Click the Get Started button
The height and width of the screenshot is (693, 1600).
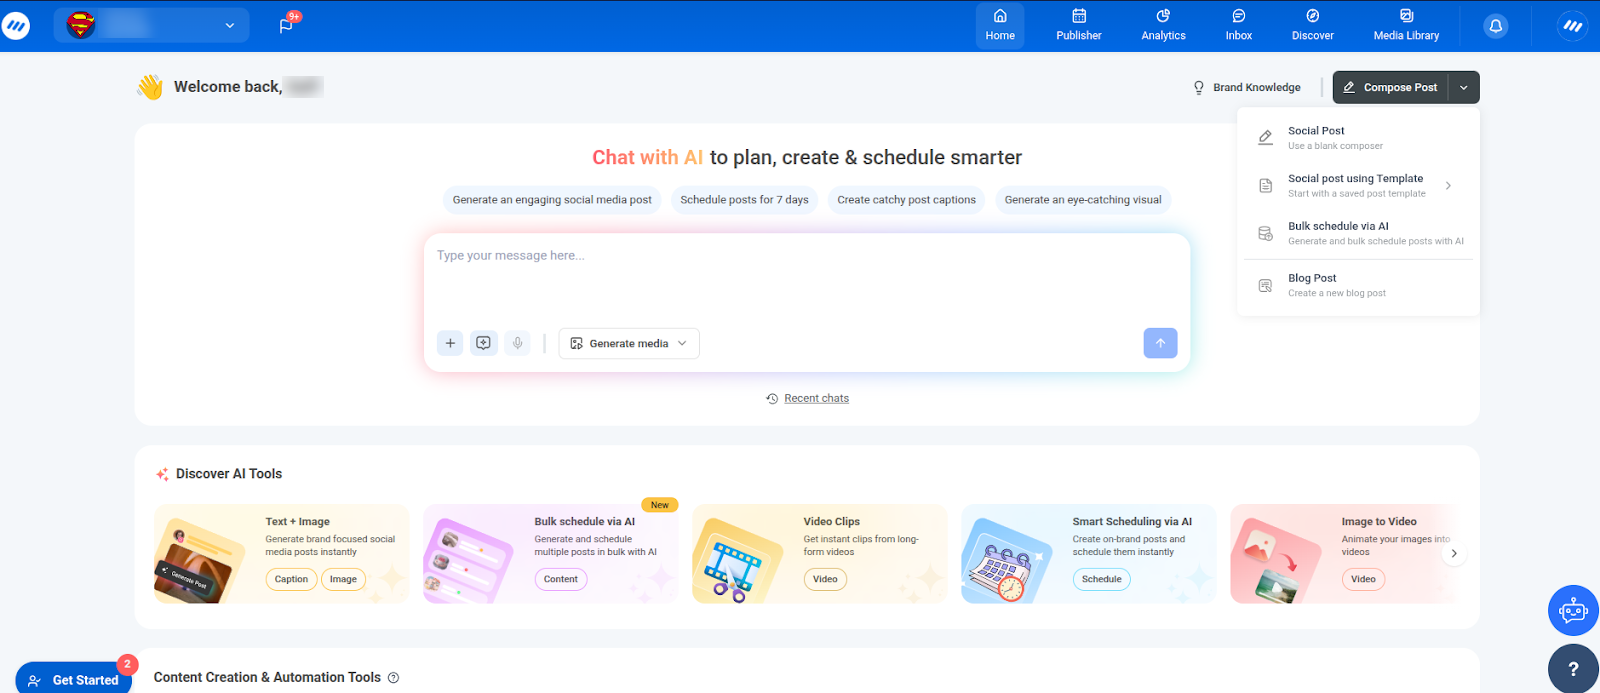click(x=74, y=679)
